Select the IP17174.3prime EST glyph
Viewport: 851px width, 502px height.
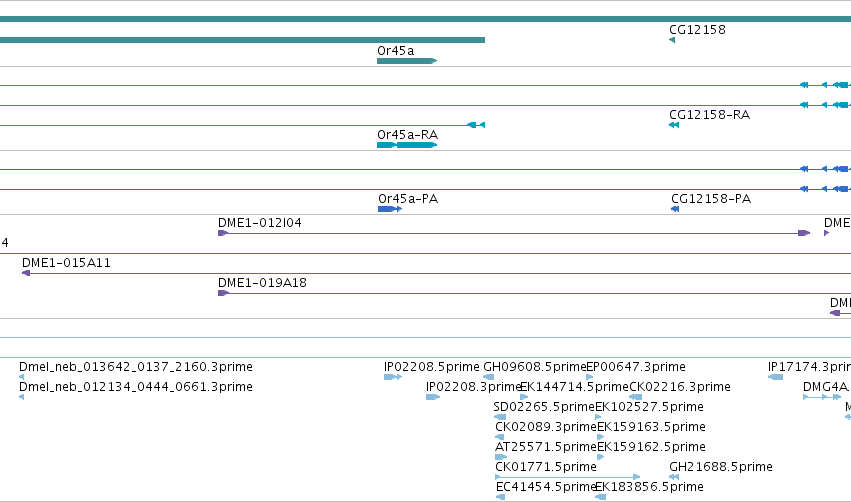pyautogui.click(x=776, y=377)
